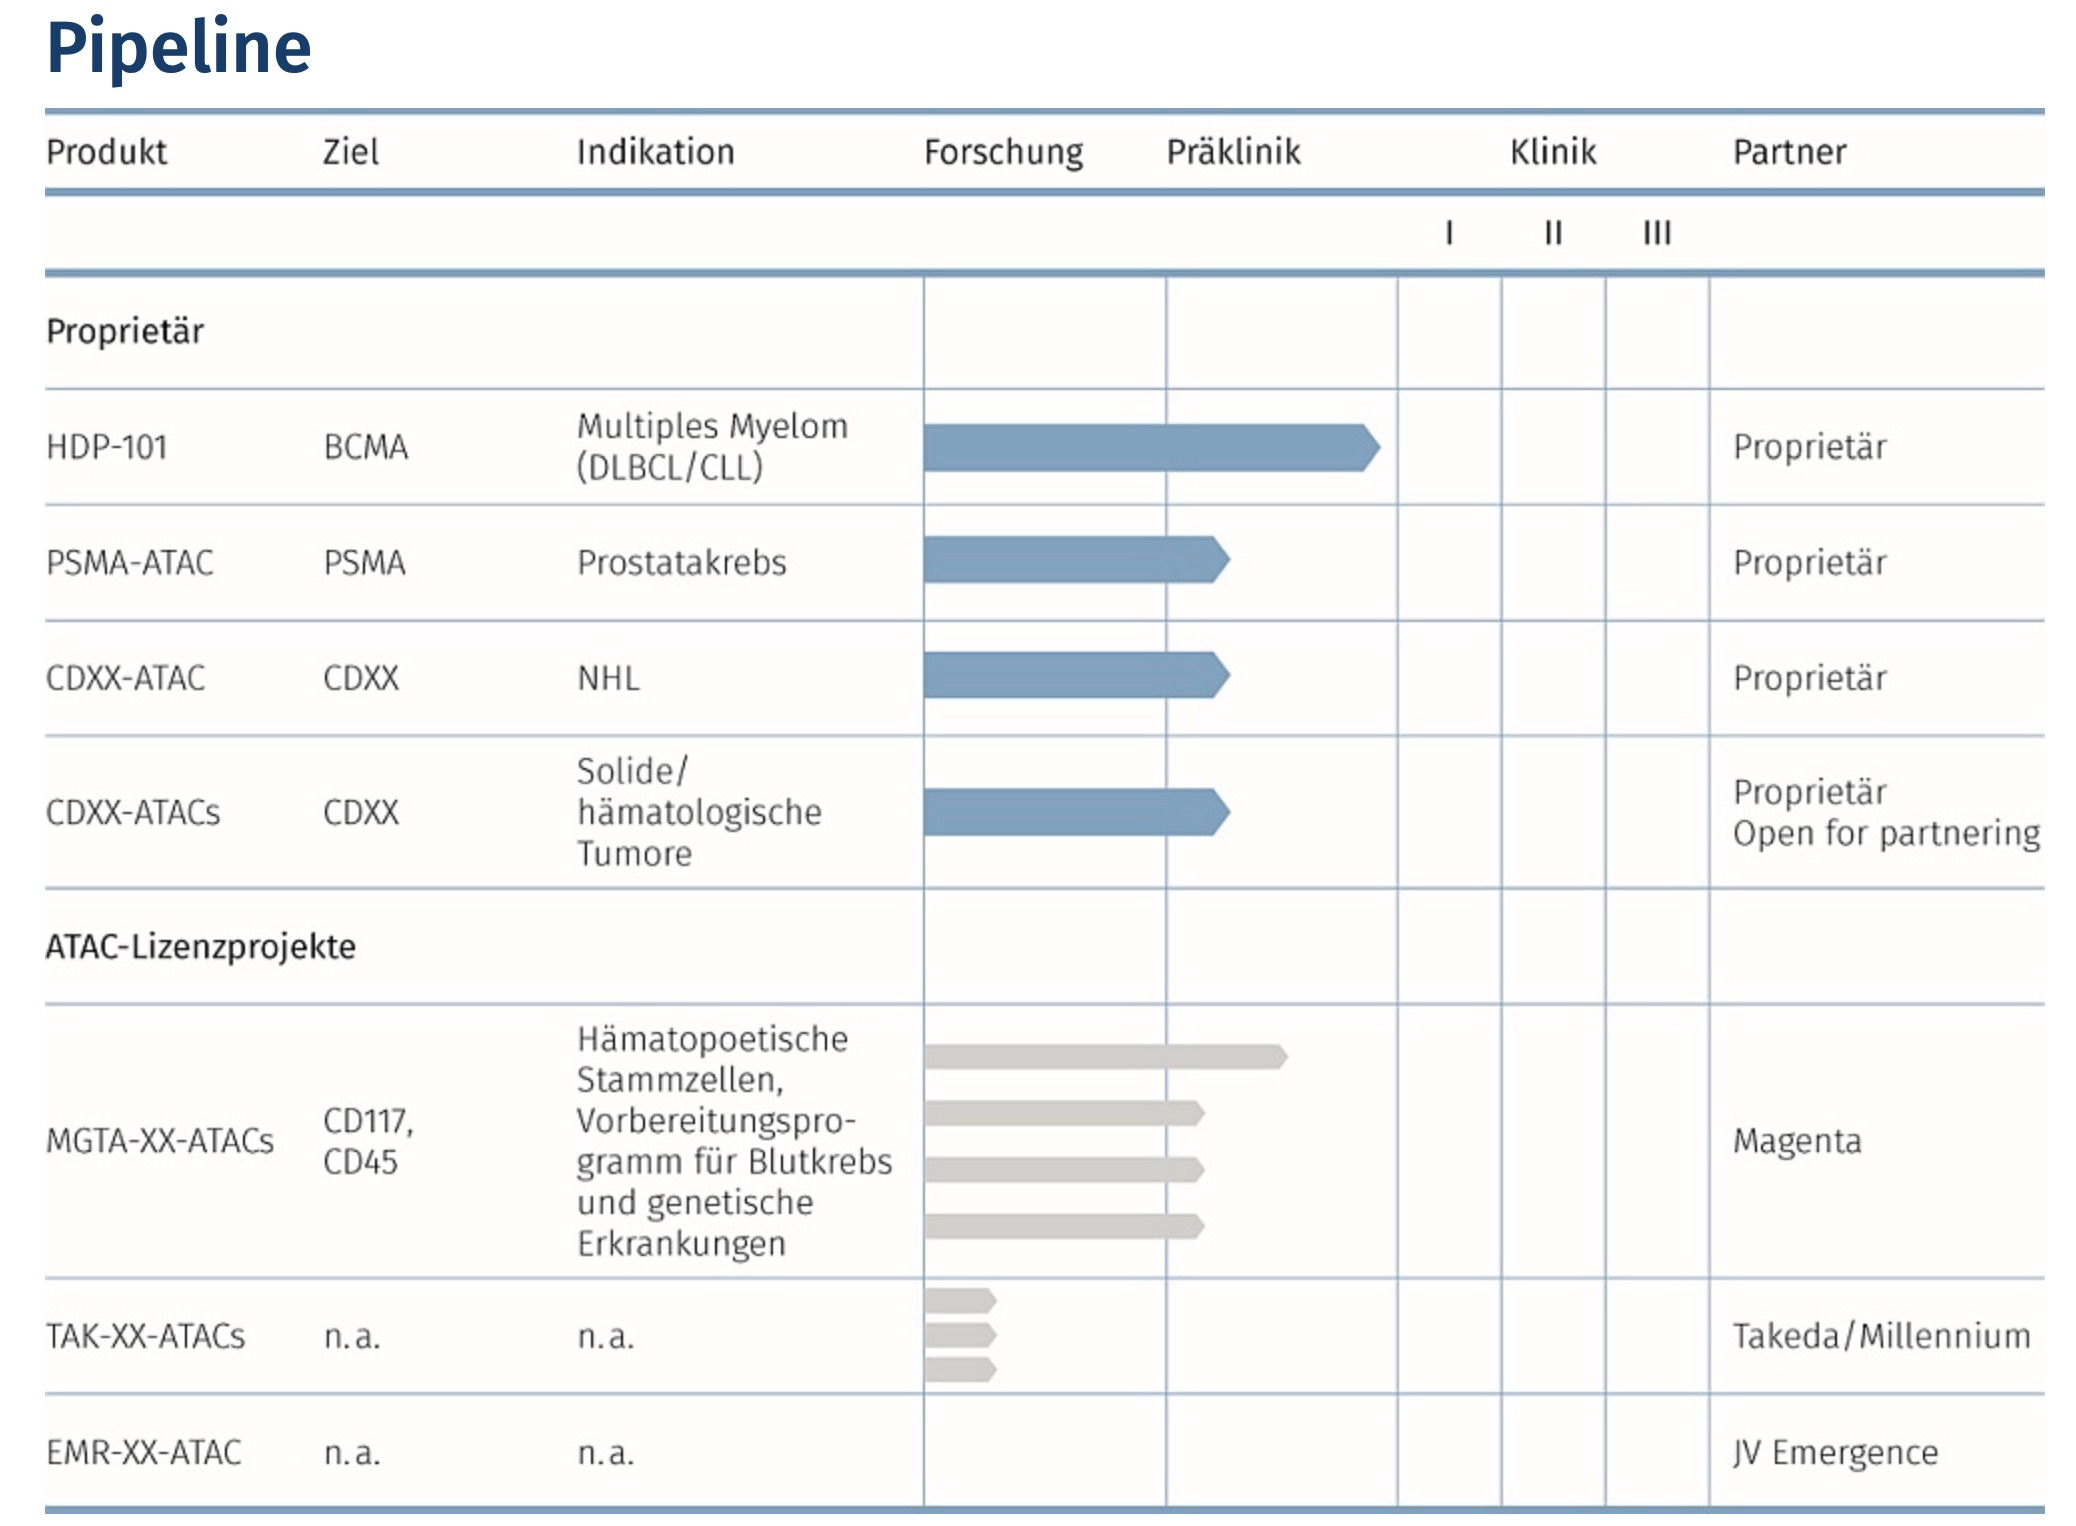The height and width of the screenshot is (1526, 2076).
Task: Click the JV Emergence partner text
Action: 1835,1452
